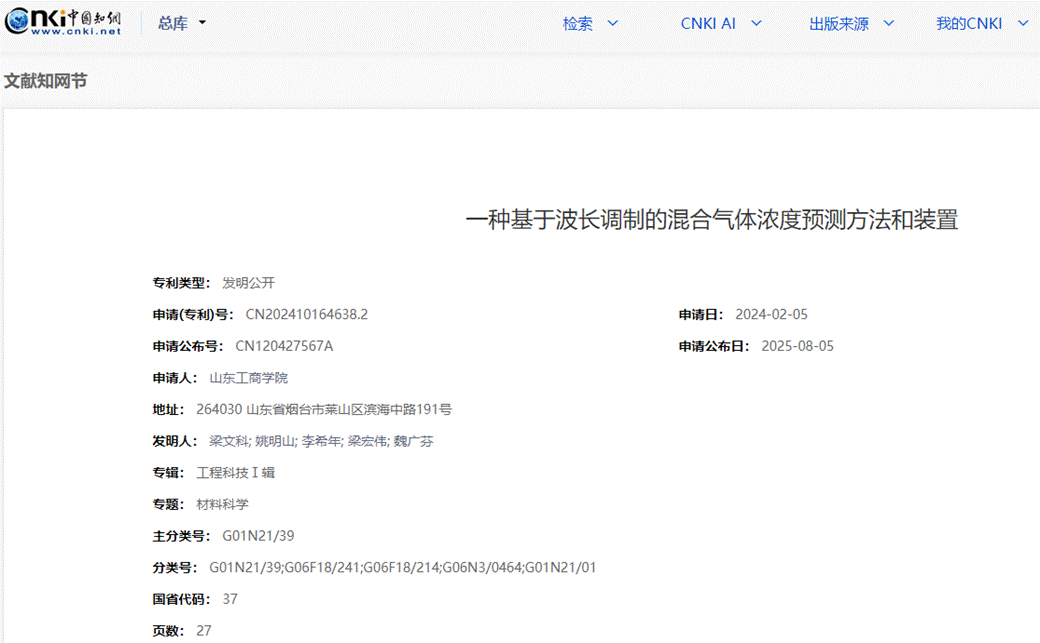Click application number CN202410164638.2
Viewport: 1040px width, 643px height.
click(307, 315)
